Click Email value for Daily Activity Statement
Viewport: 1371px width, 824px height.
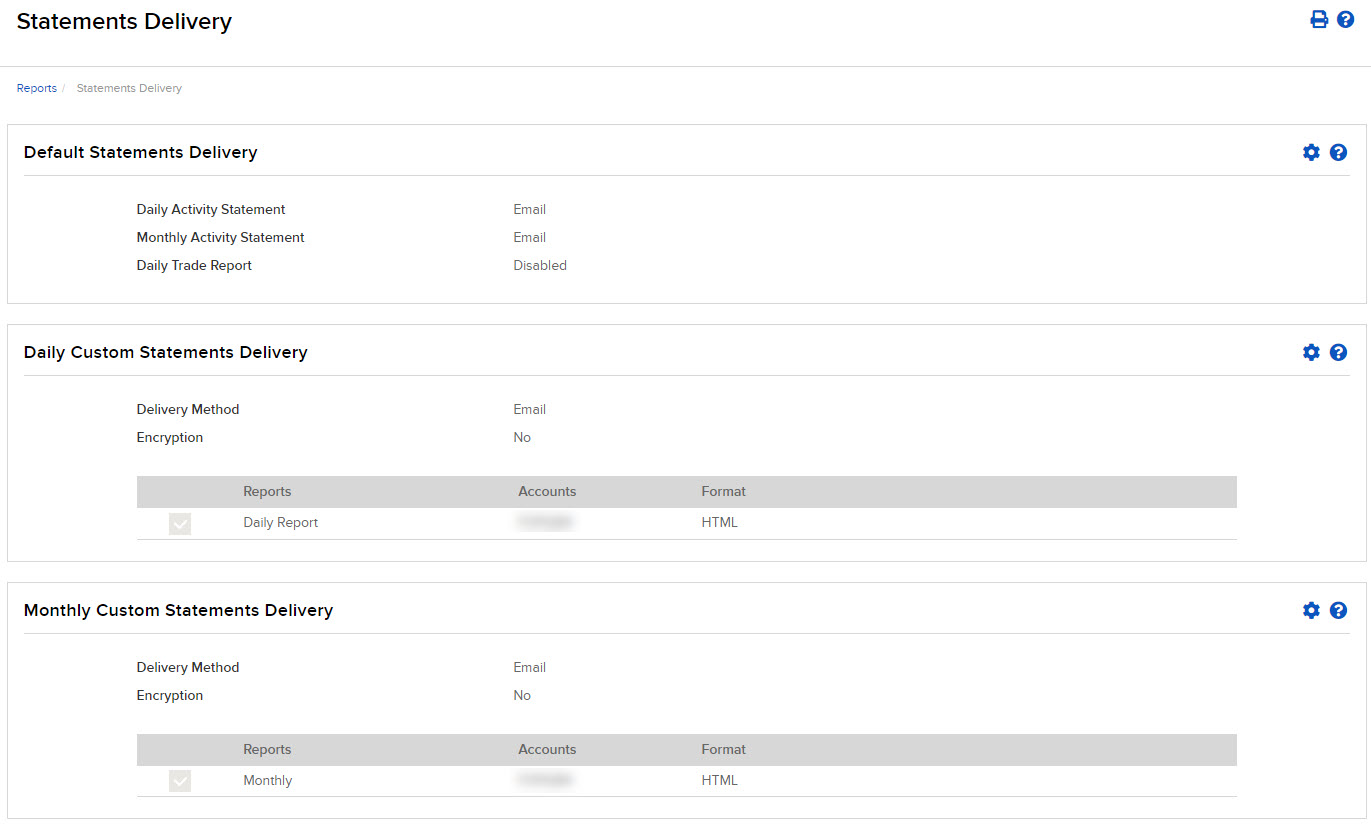tap(530, 209)
